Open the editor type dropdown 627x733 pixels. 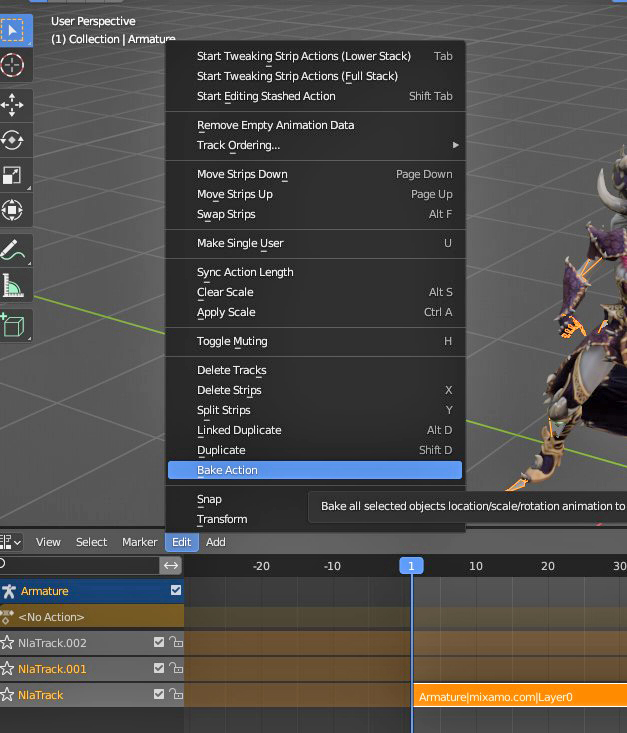[x=11, y=542]
